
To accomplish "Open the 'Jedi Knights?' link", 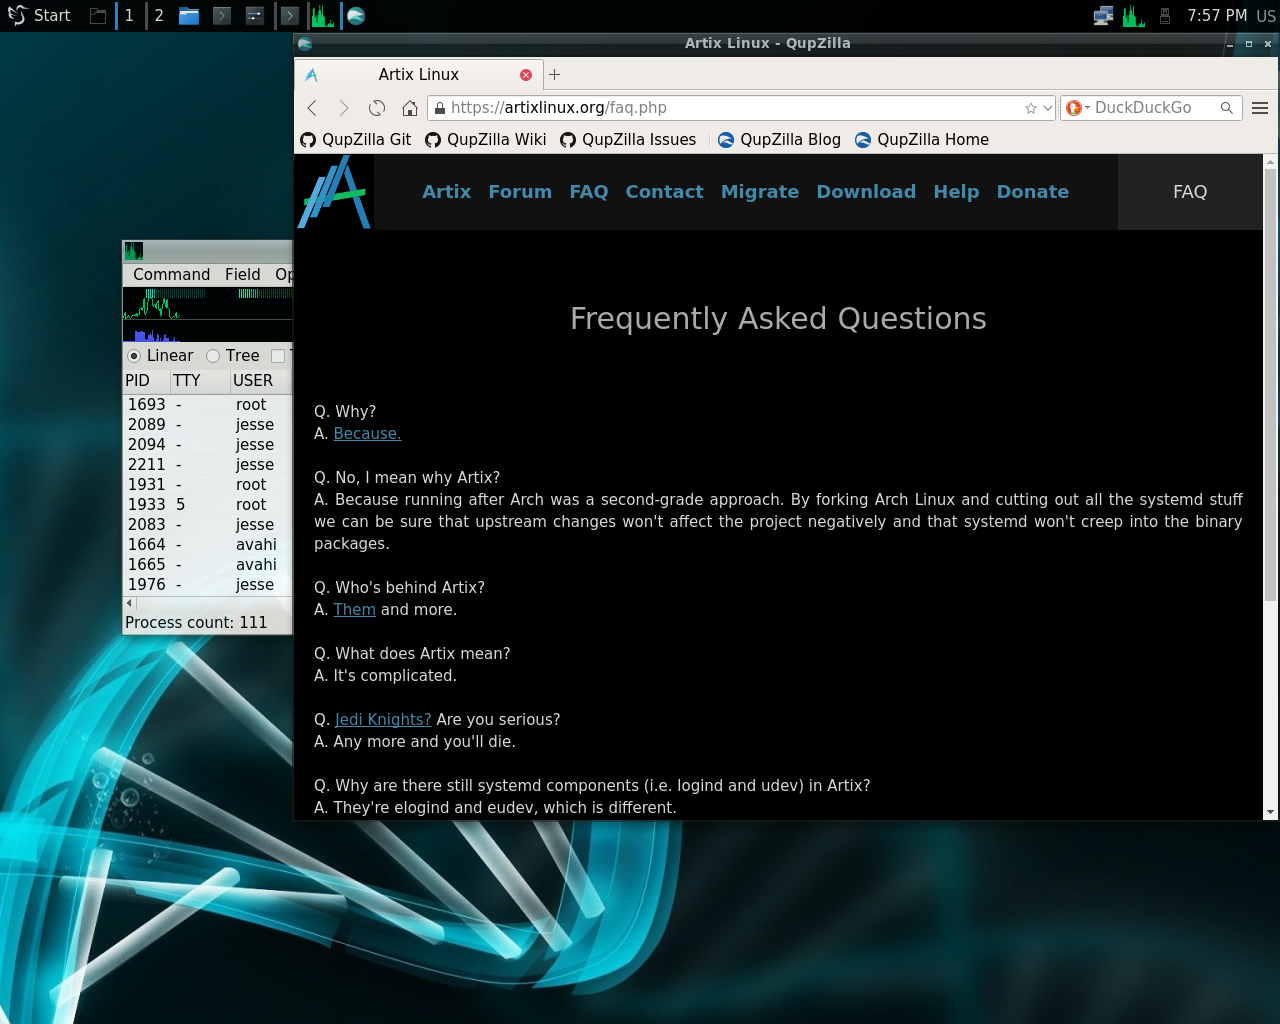I will (383, 720).
